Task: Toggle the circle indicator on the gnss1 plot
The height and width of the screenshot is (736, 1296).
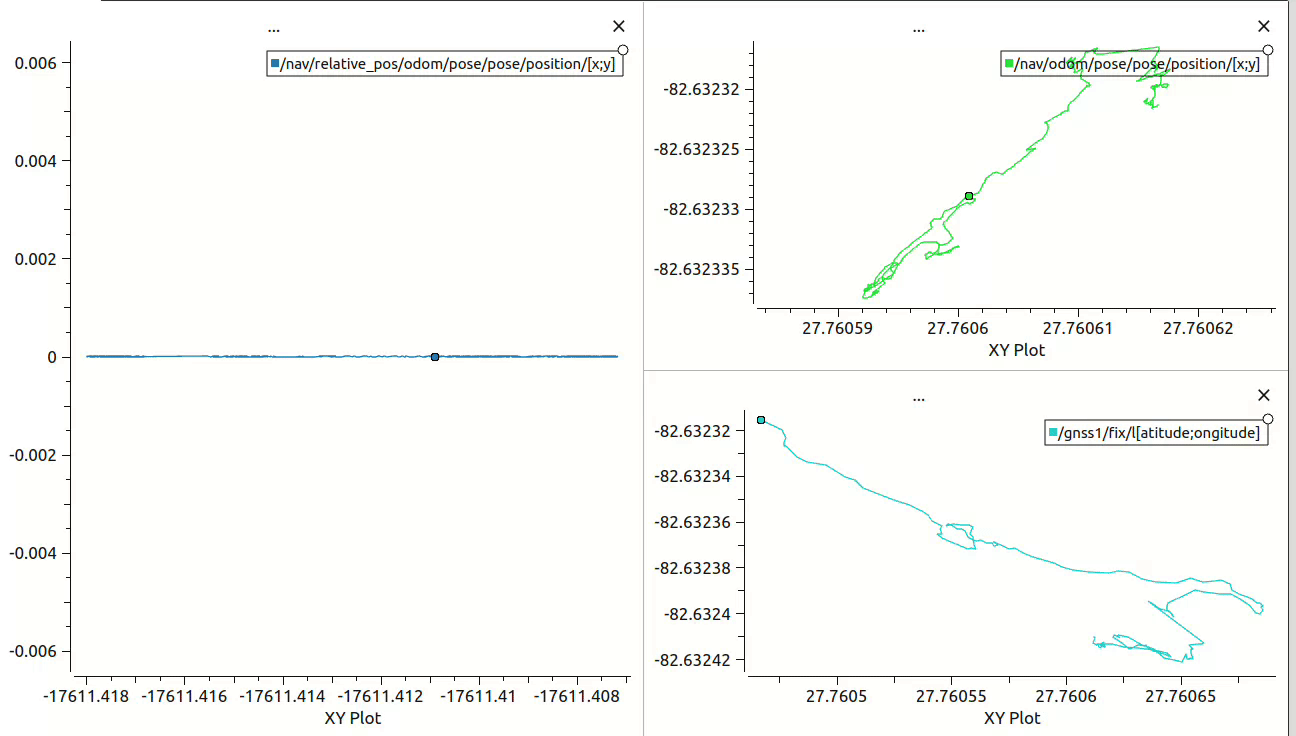Action: 1268,419
